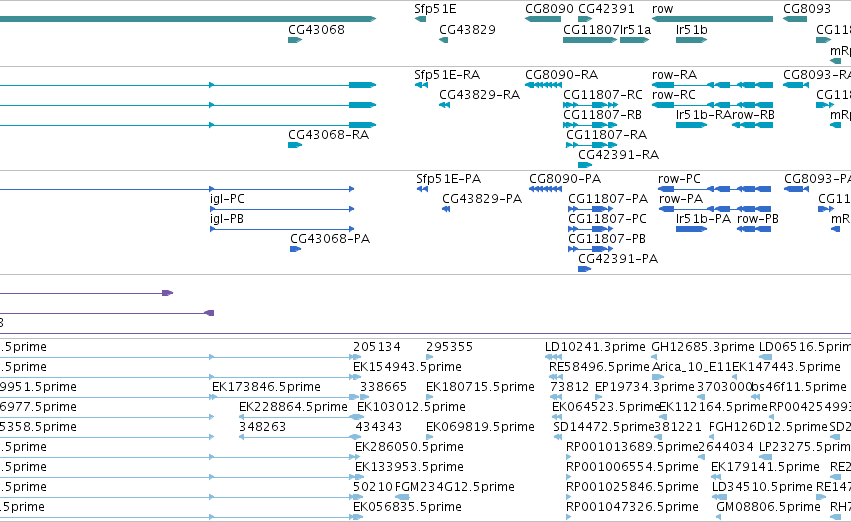Click the CG11807-PA protein label
851x522 pixels.
[608, 199]
